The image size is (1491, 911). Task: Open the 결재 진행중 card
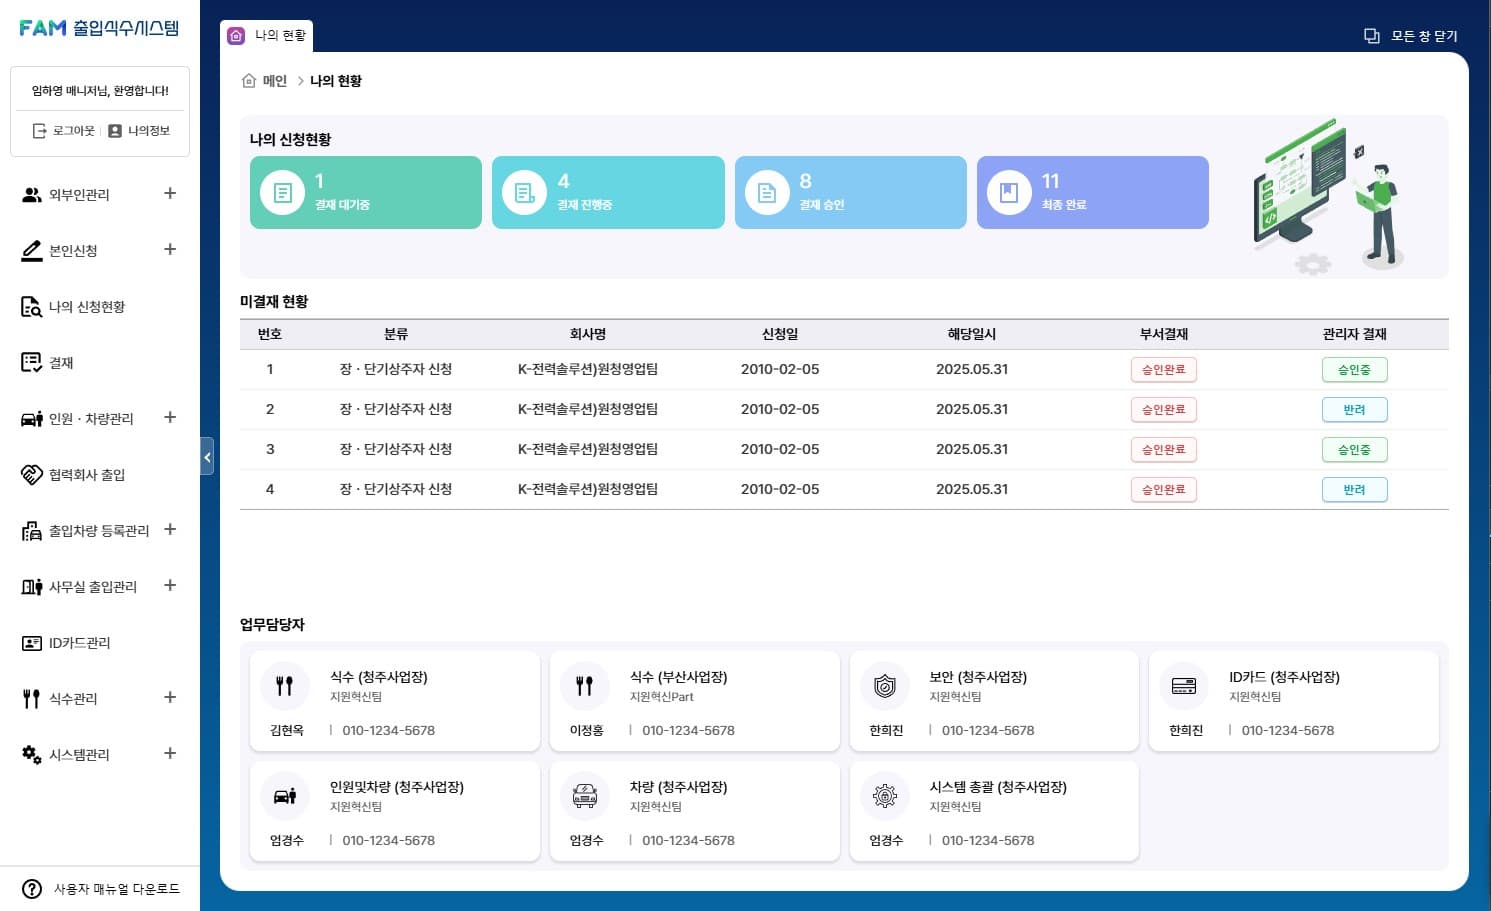click(x=608, y=192)
